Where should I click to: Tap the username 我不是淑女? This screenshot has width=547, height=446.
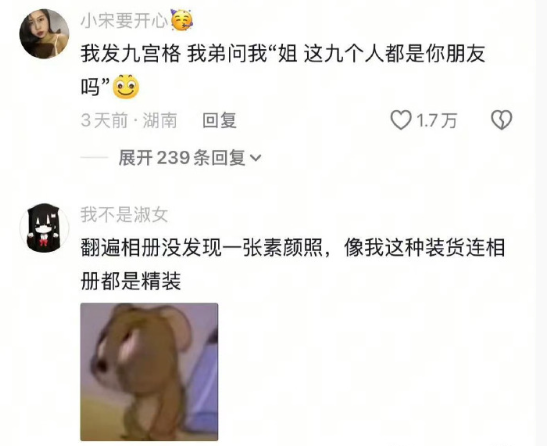click(x=124, y=214)
